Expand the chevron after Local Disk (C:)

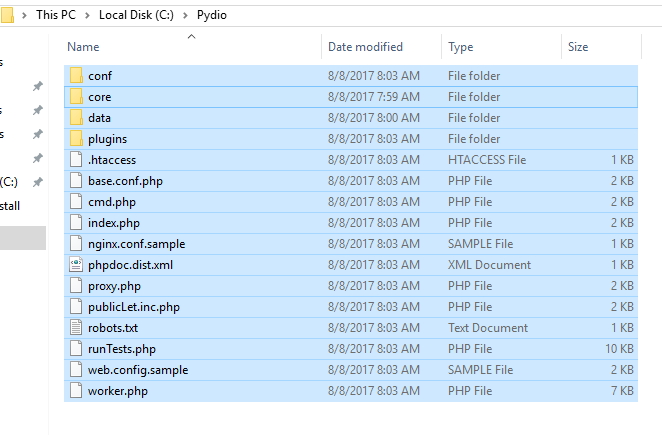(x=185, y=15)
